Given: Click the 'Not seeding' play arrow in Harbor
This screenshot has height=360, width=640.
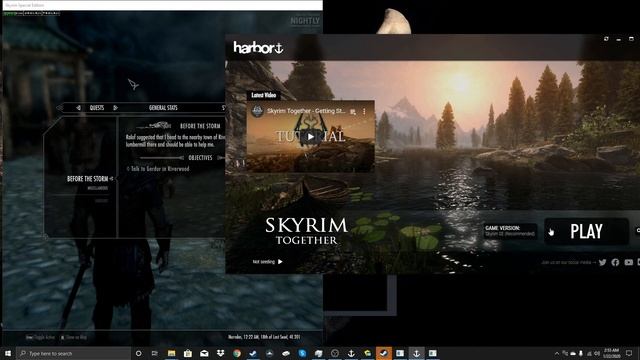Looking at the screenshot, I should click(280, 262).
